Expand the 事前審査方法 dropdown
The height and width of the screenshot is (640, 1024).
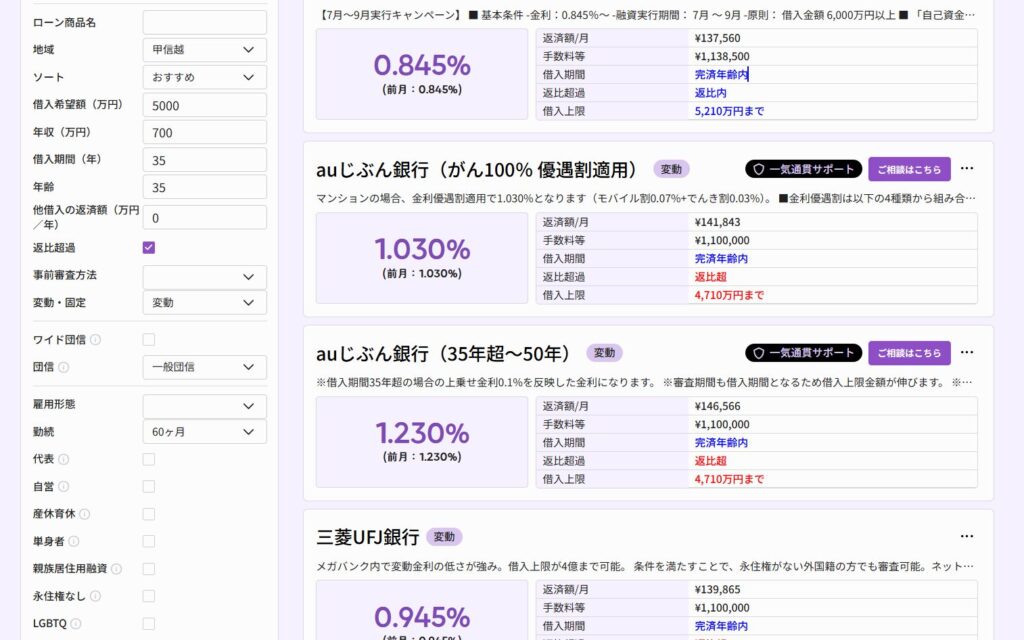(x=204, y=277)
